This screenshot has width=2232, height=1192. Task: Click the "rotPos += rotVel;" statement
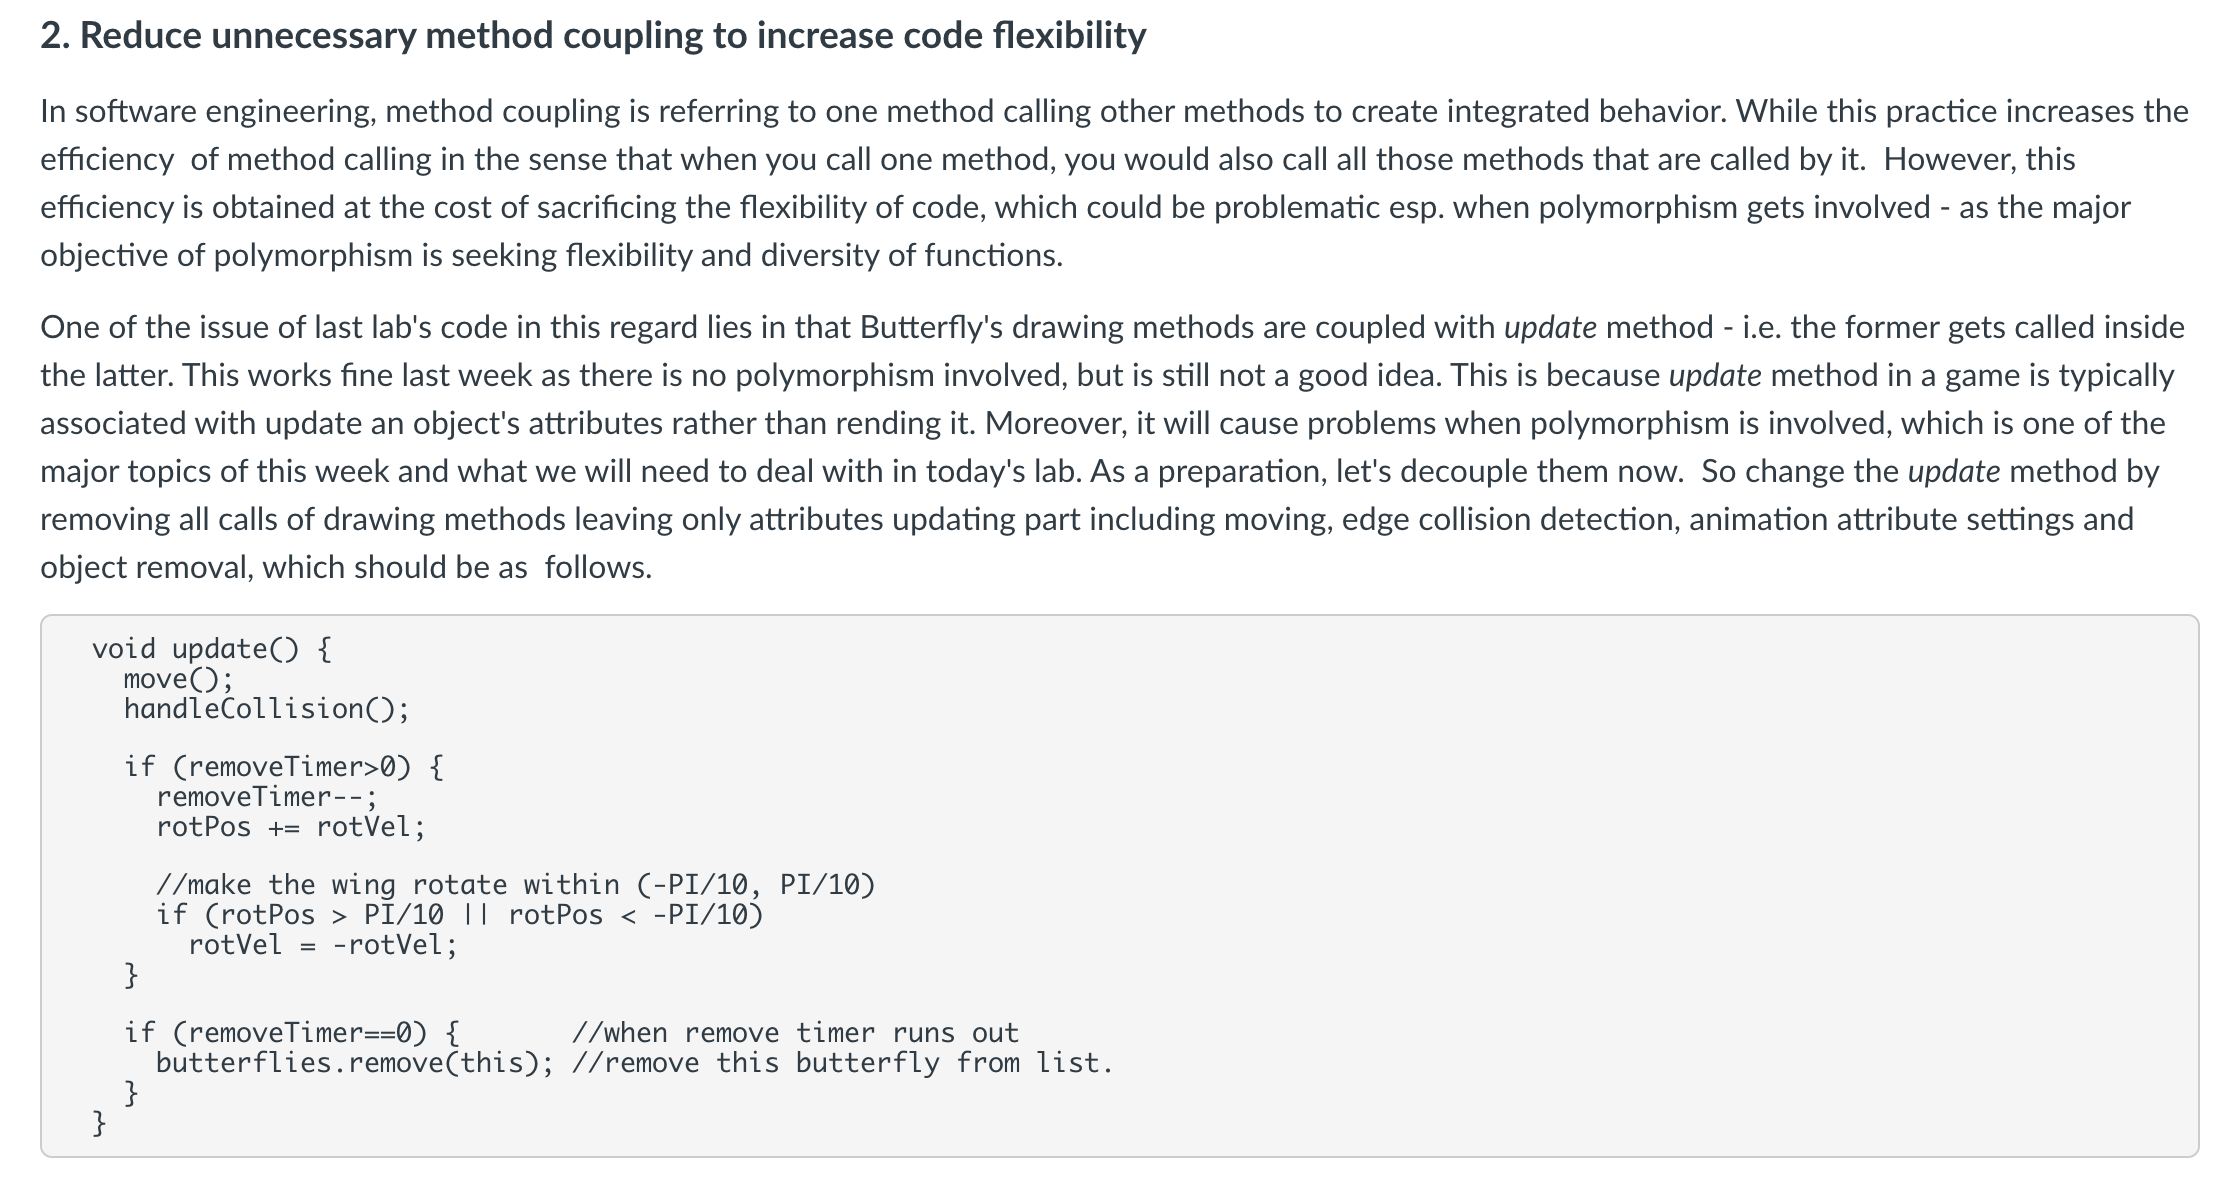pos(290,827)
